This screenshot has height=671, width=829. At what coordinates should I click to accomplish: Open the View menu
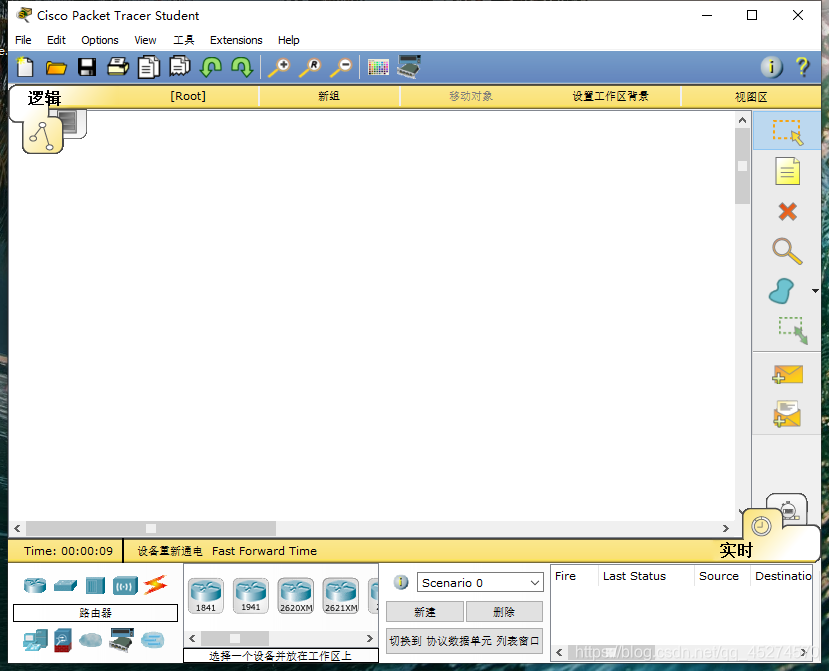(x=145, y=40)
